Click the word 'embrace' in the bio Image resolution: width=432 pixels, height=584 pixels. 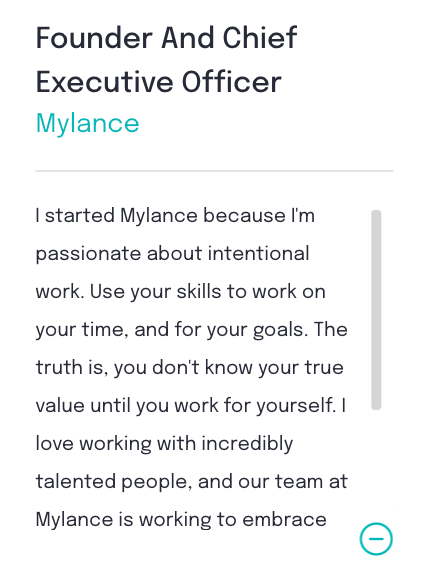tap(285, 519)
